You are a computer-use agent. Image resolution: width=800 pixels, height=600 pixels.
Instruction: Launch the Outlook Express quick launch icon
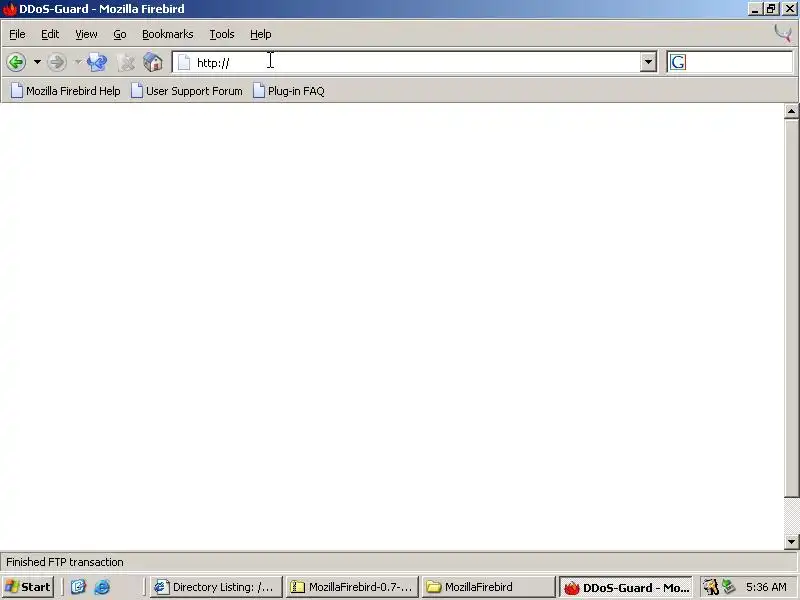[78, 587]
